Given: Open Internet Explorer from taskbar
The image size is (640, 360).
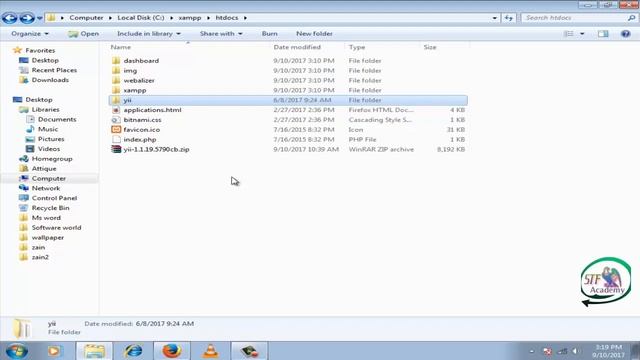Looking at the screenshot, I should [133, 351].
